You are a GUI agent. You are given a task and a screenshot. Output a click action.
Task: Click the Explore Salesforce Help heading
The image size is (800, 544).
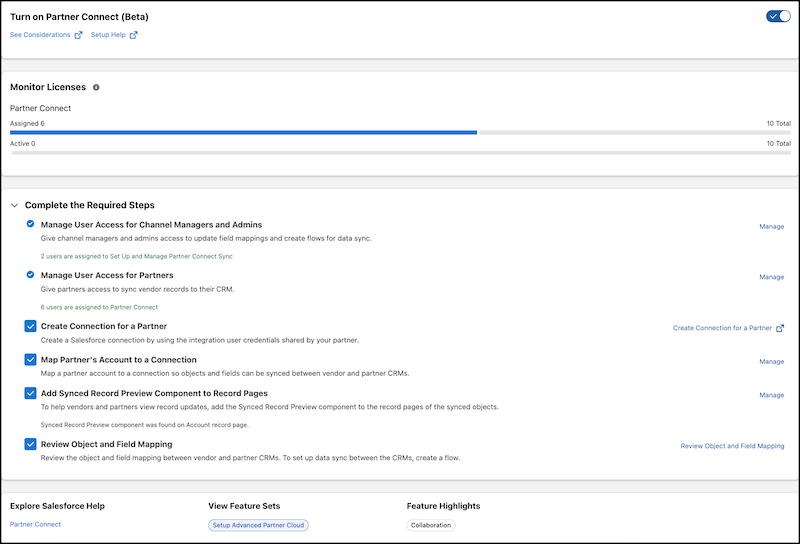click(57, 506)
